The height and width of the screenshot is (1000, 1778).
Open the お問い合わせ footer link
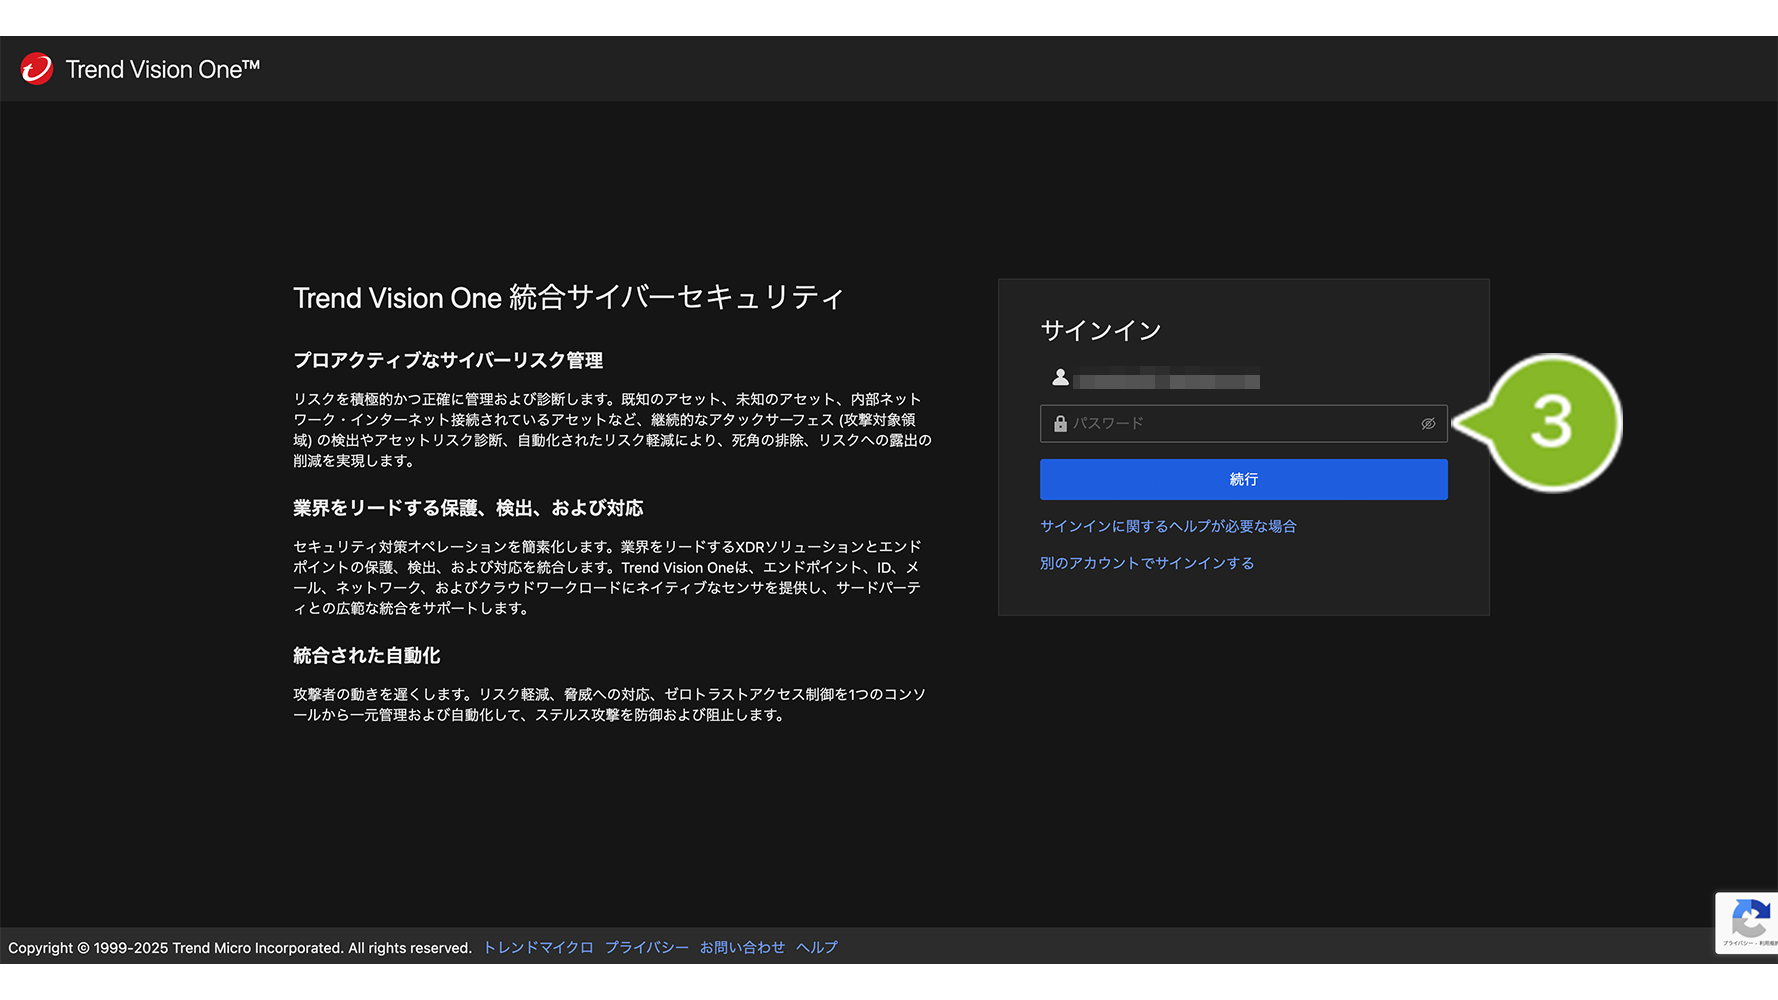click(742, 947)
